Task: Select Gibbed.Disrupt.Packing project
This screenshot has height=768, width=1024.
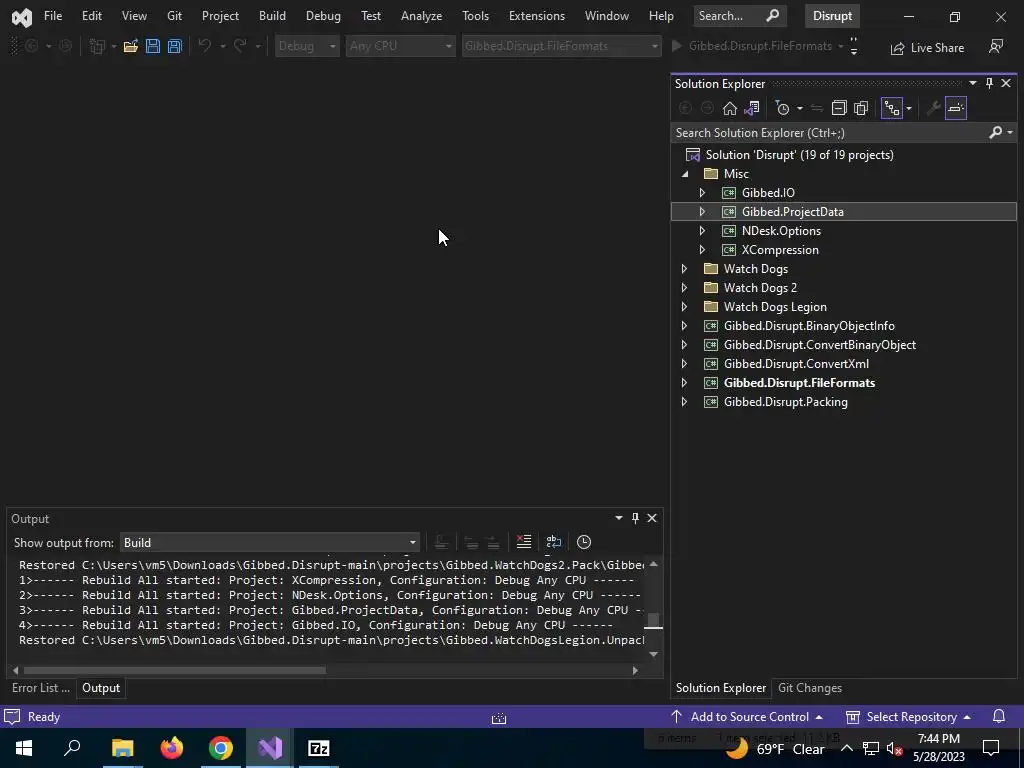Action: pos(786,402)
